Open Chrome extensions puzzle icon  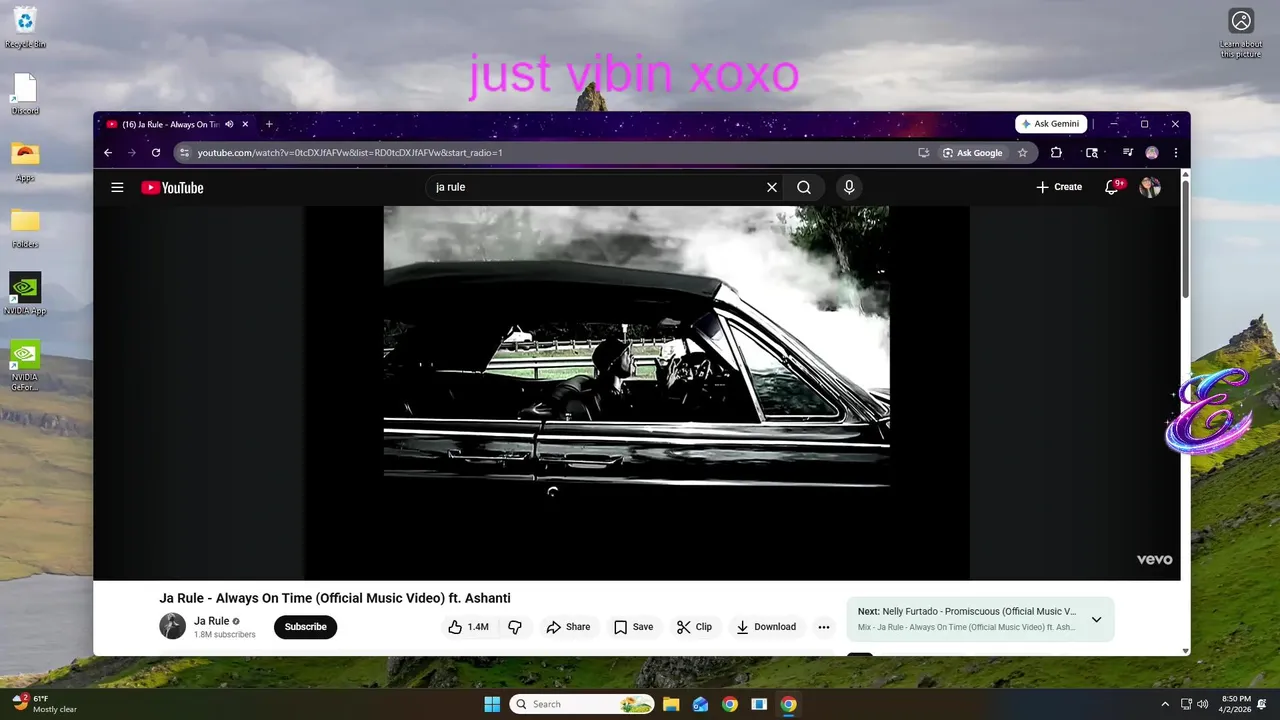(x=1056, y=153)
